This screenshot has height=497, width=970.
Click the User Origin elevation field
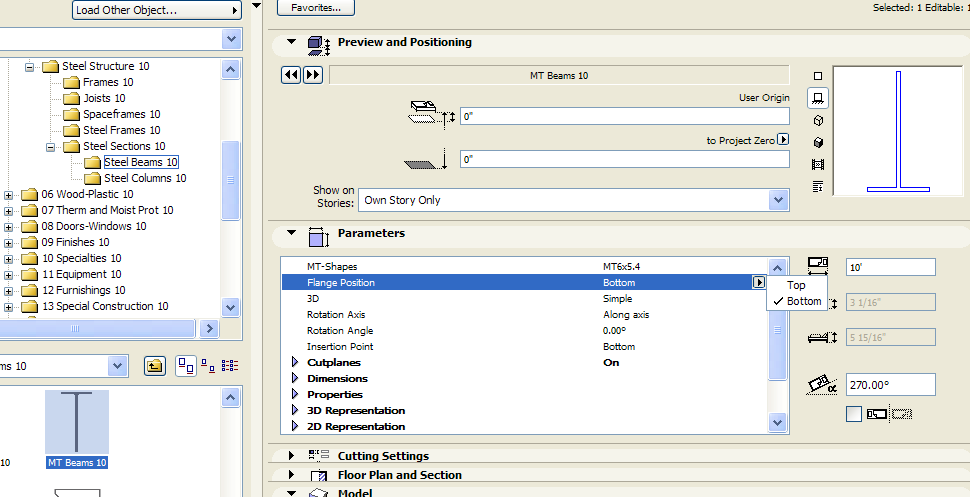(625, 116)
